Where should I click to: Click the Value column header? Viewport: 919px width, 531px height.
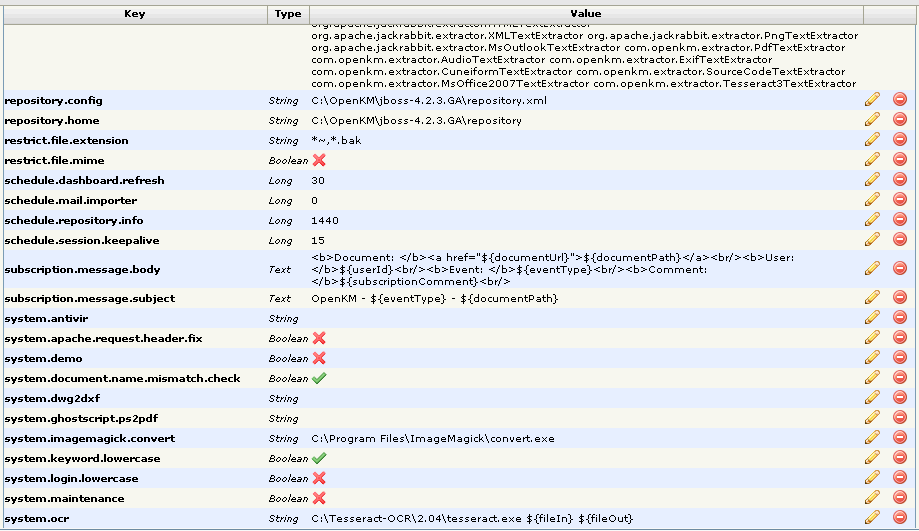(x=586, y=14)
